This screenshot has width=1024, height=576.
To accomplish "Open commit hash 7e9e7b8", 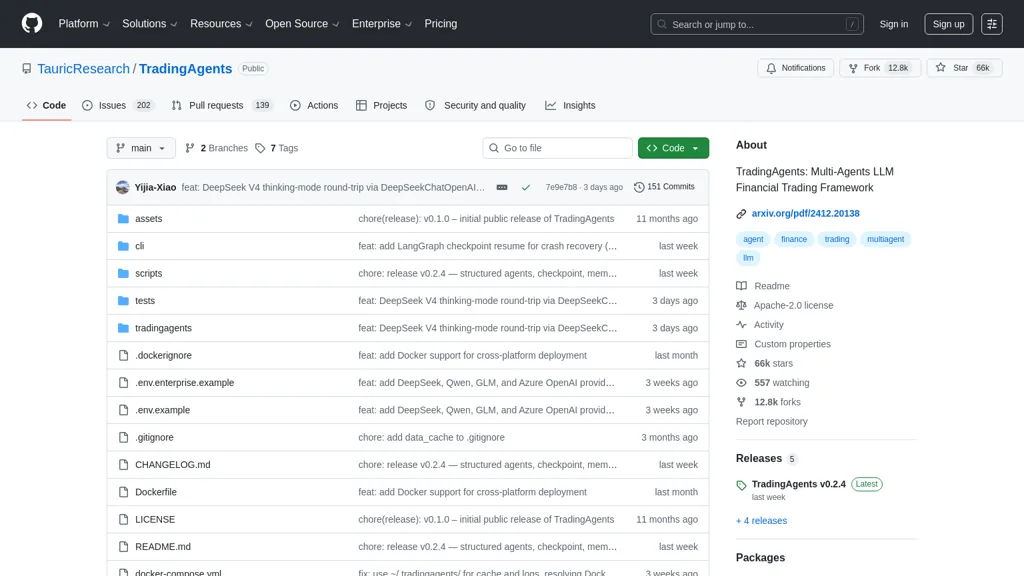I will pyautogui.click(x=561, y=187).
